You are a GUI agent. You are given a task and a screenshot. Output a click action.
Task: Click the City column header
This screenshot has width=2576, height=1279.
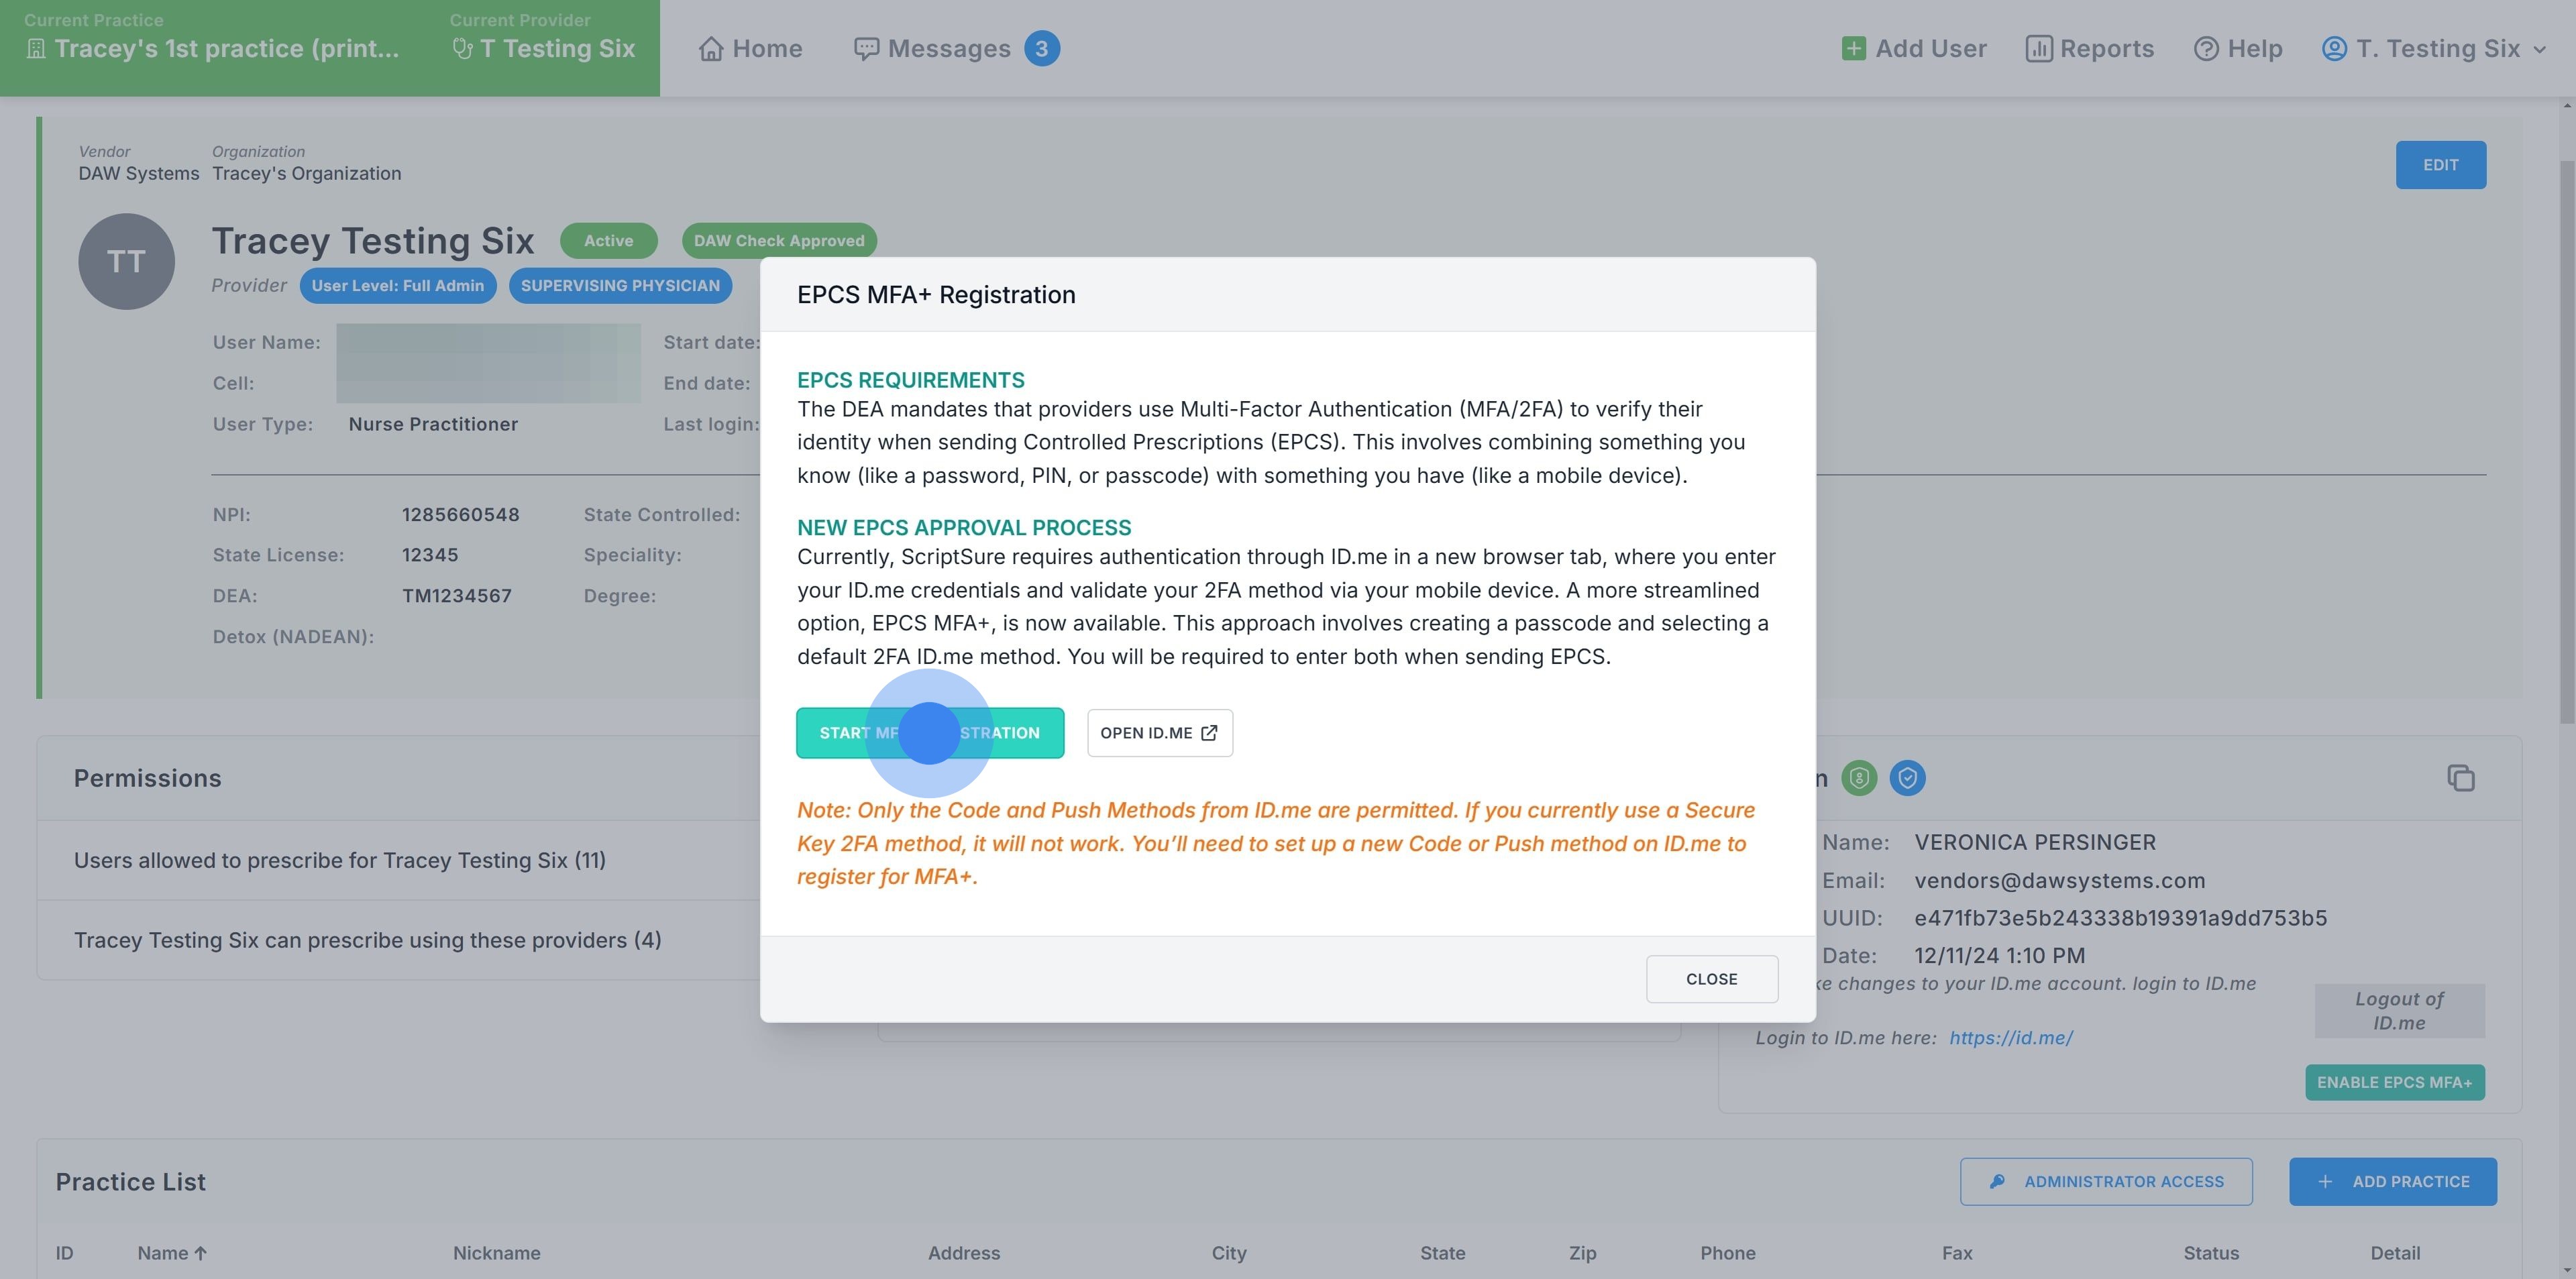[1228, 1253]
